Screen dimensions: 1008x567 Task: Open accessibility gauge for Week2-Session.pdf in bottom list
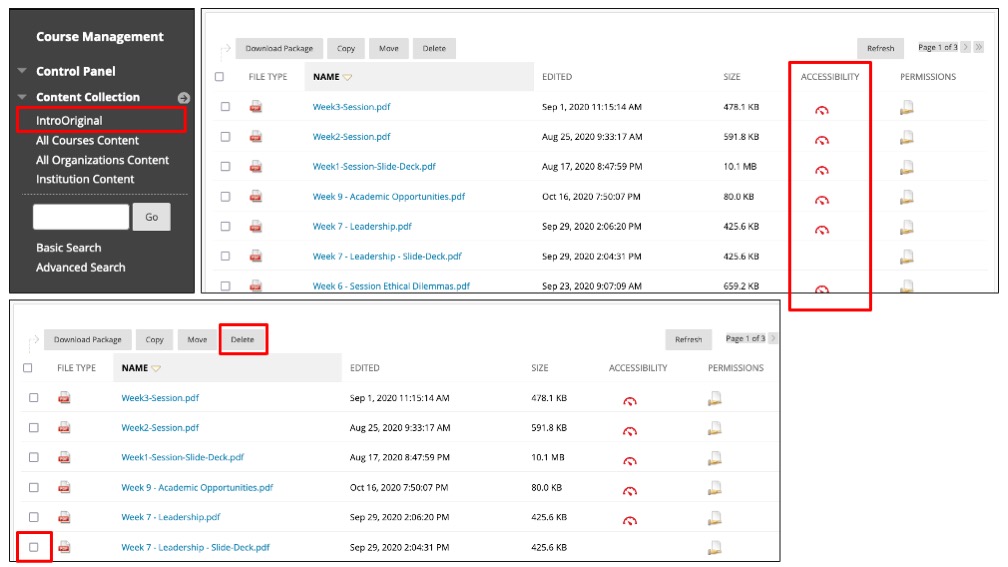coord(630,431)
